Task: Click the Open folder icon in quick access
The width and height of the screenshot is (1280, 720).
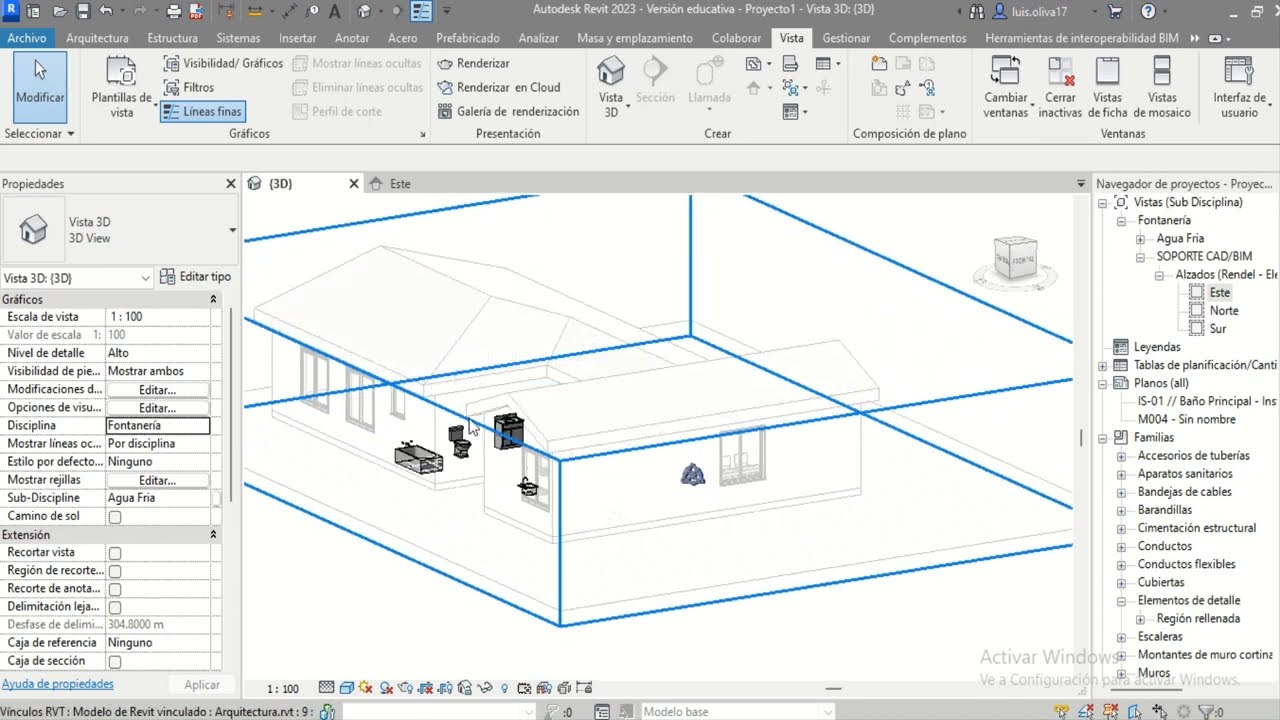Action: pos(60,12)
